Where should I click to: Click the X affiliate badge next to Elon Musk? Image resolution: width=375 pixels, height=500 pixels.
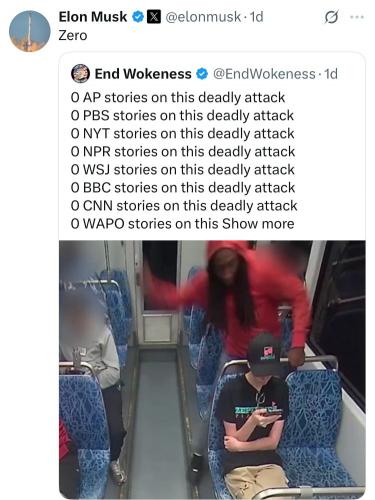point(154,17)
